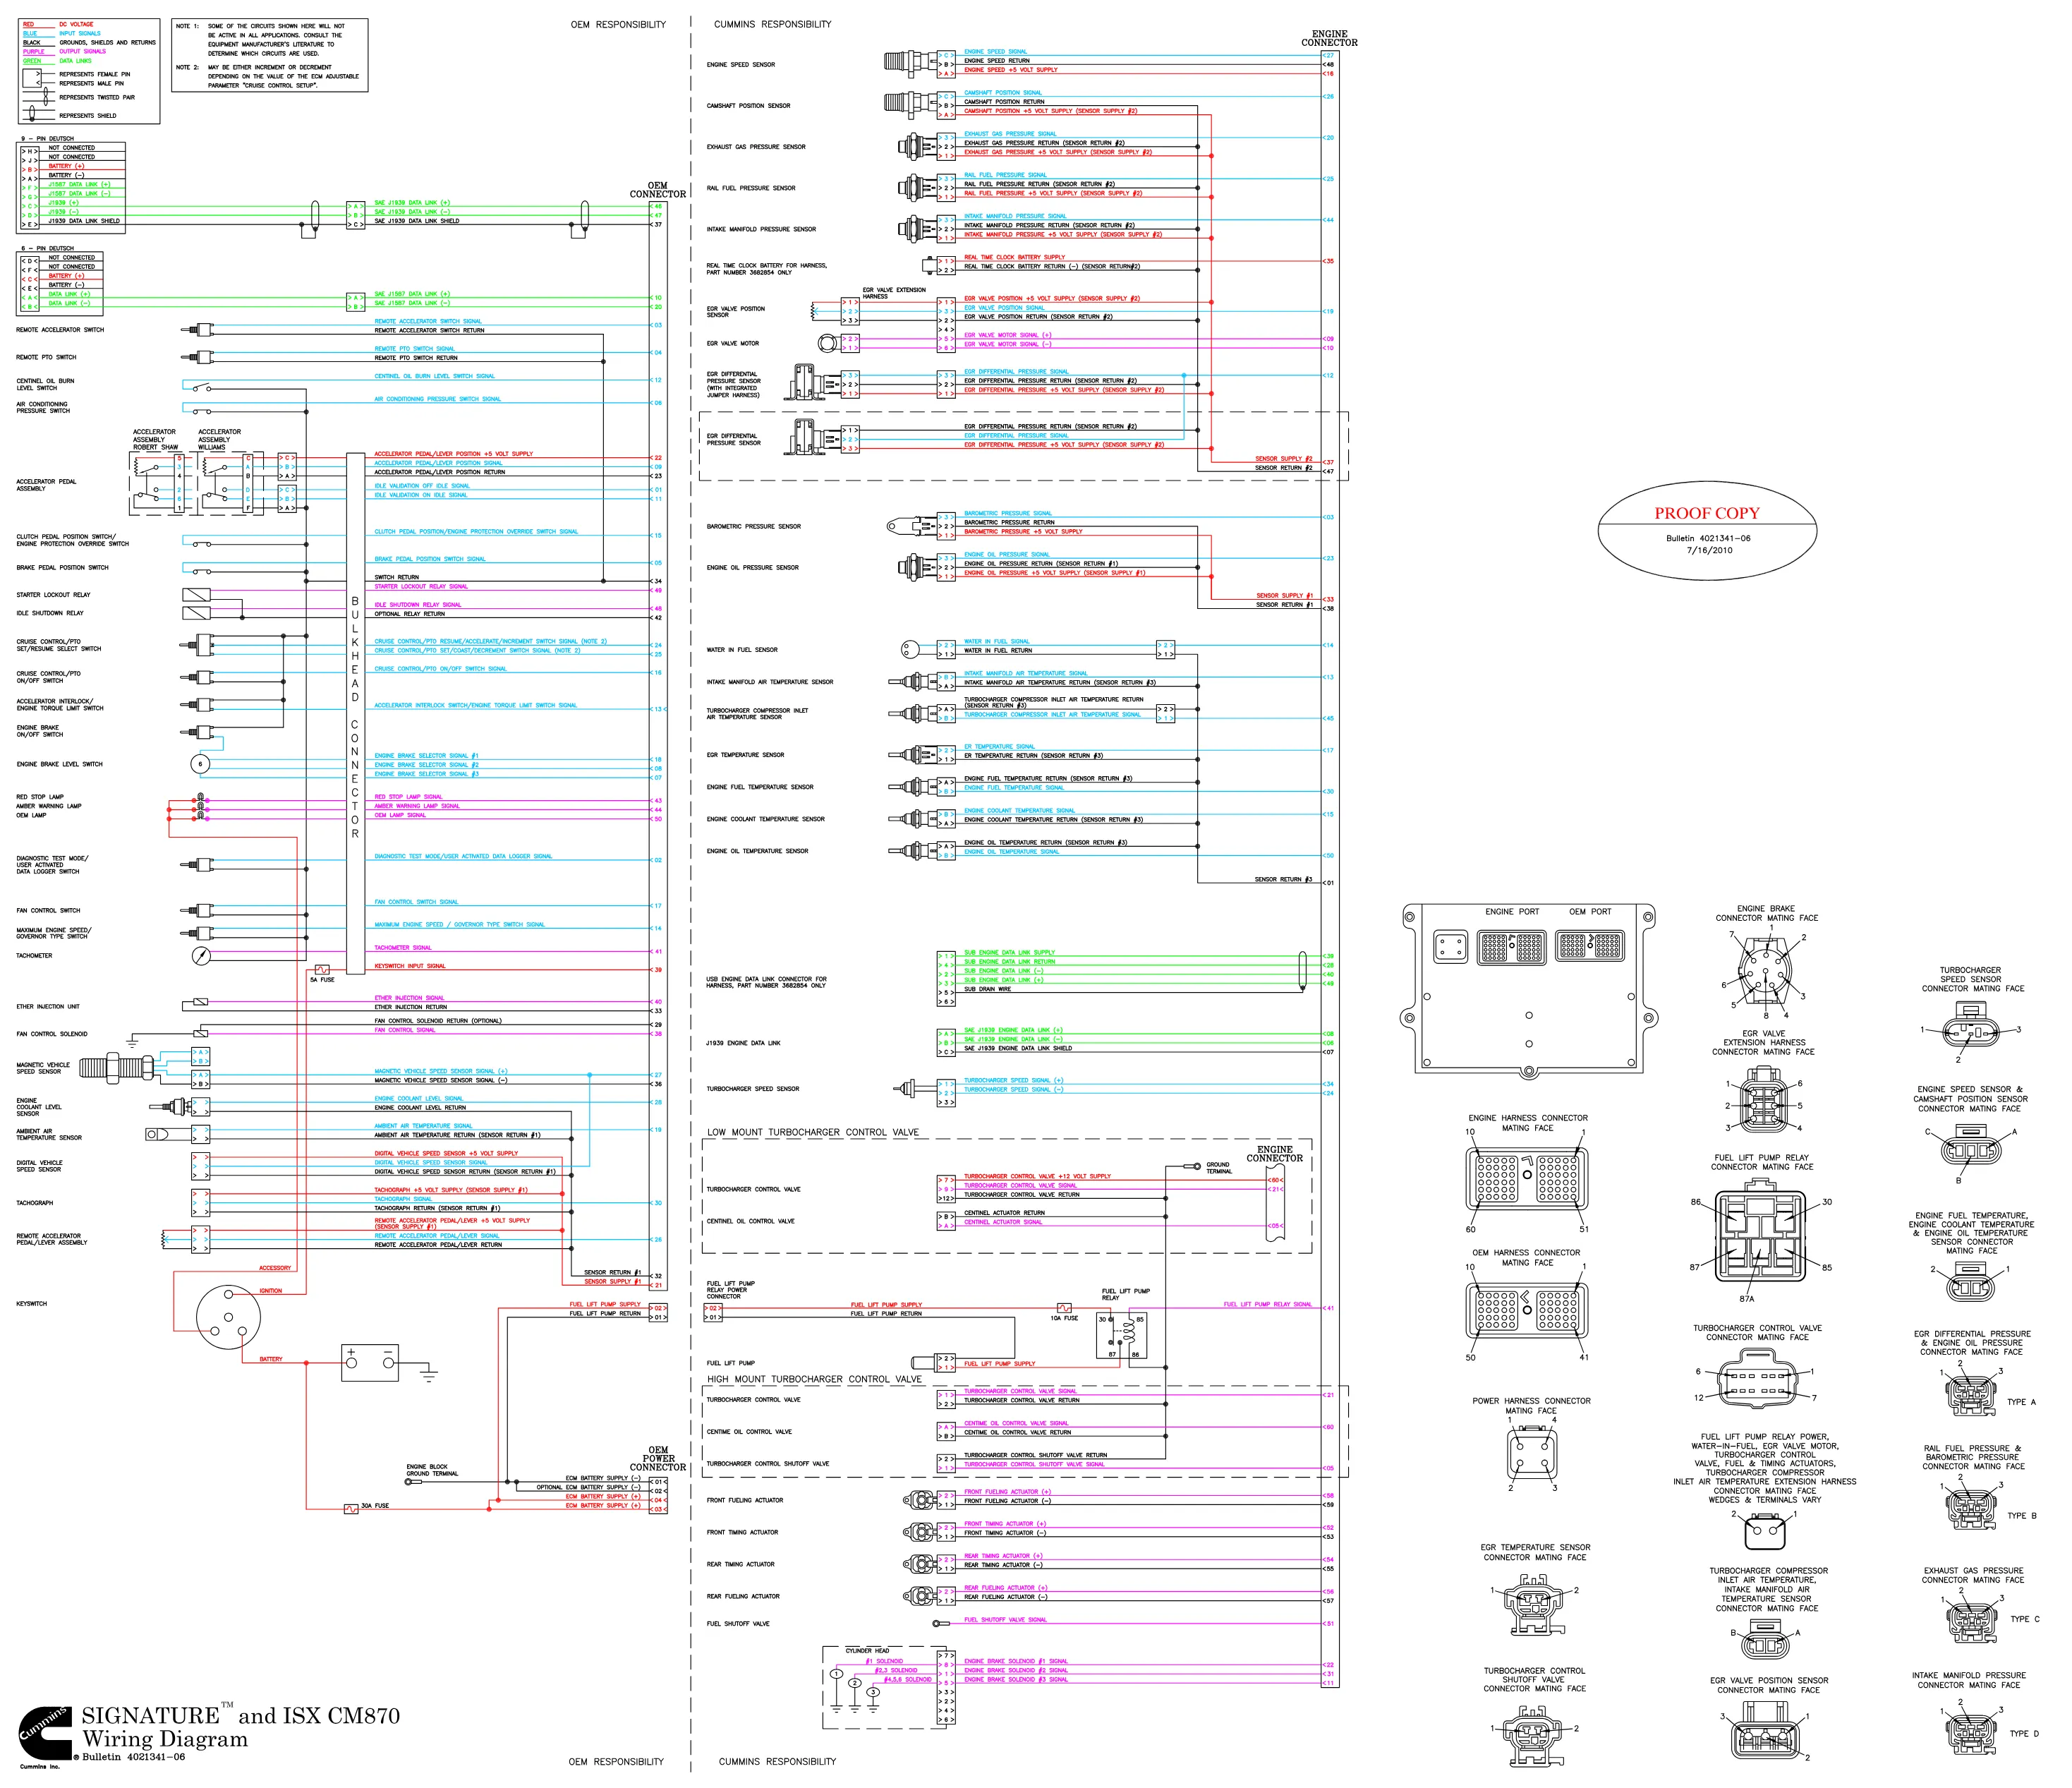Click the 9-PIN DEUTSCH connector label

tap(48, 139)
